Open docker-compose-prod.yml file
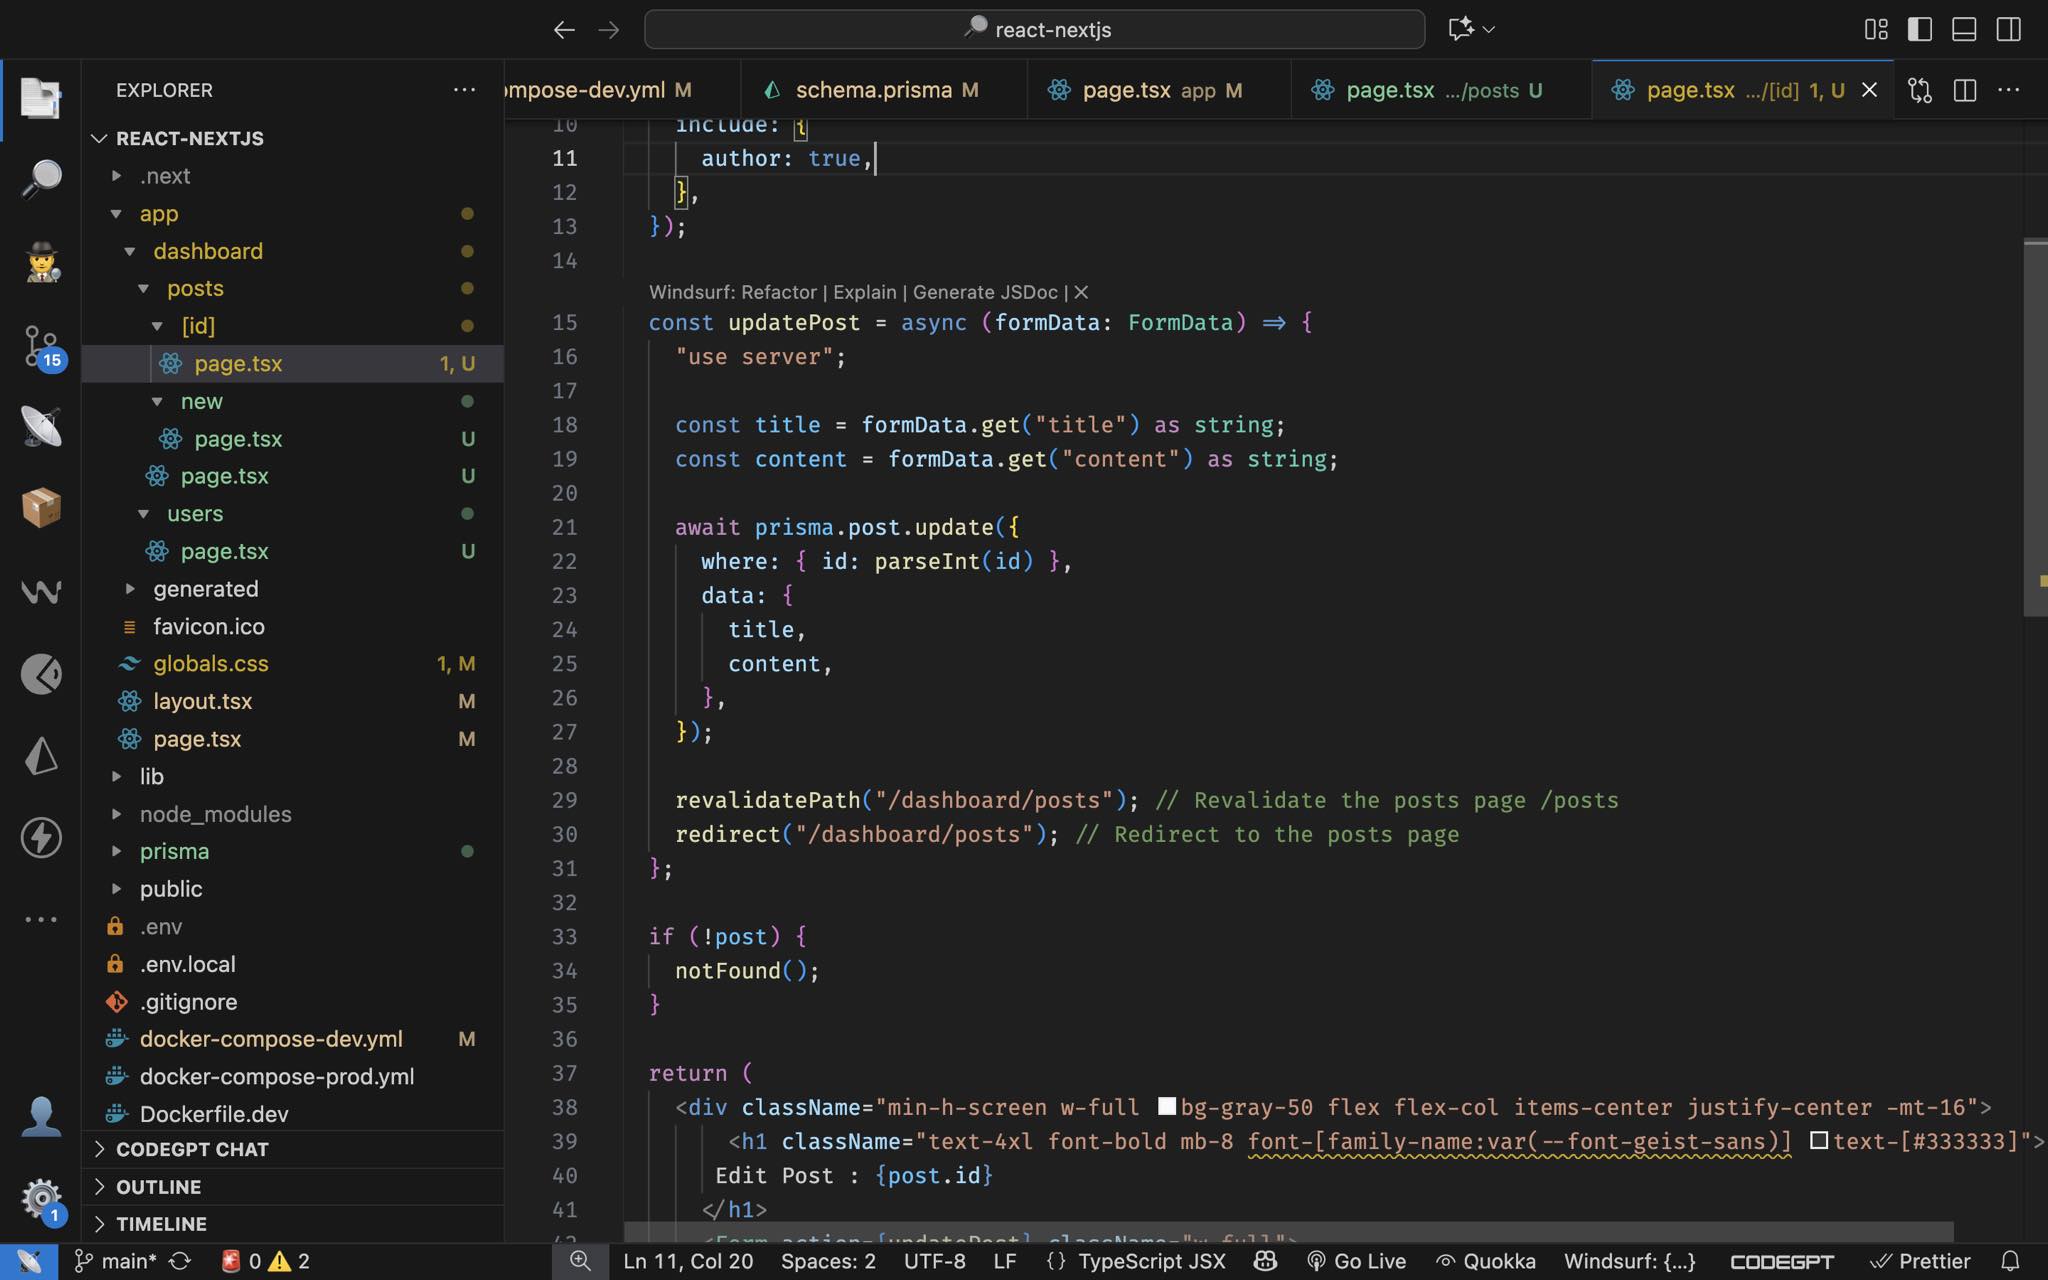Viewport: 2048px width, 1280px height. click(x=293, y=1076)
